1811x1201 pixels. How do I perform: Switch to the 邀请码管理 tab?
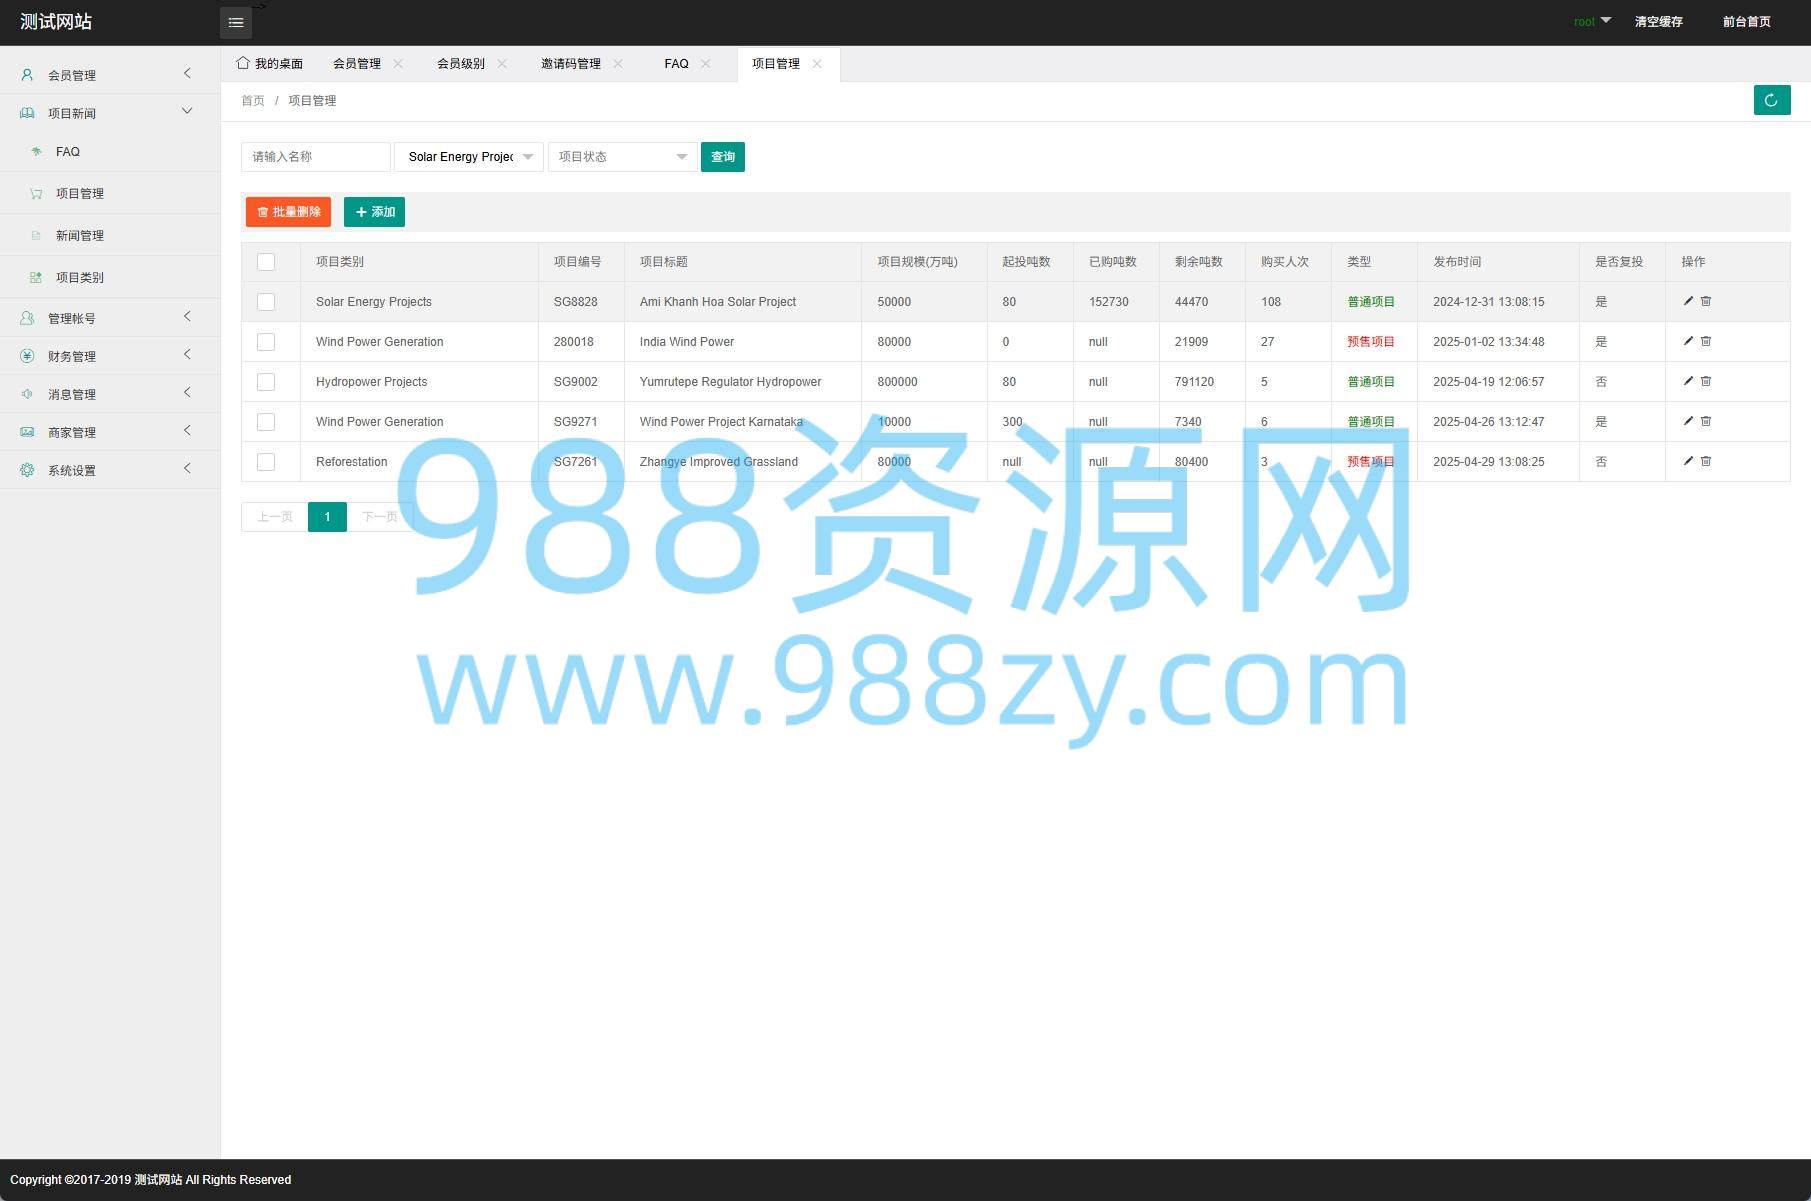tap(571, 64)
